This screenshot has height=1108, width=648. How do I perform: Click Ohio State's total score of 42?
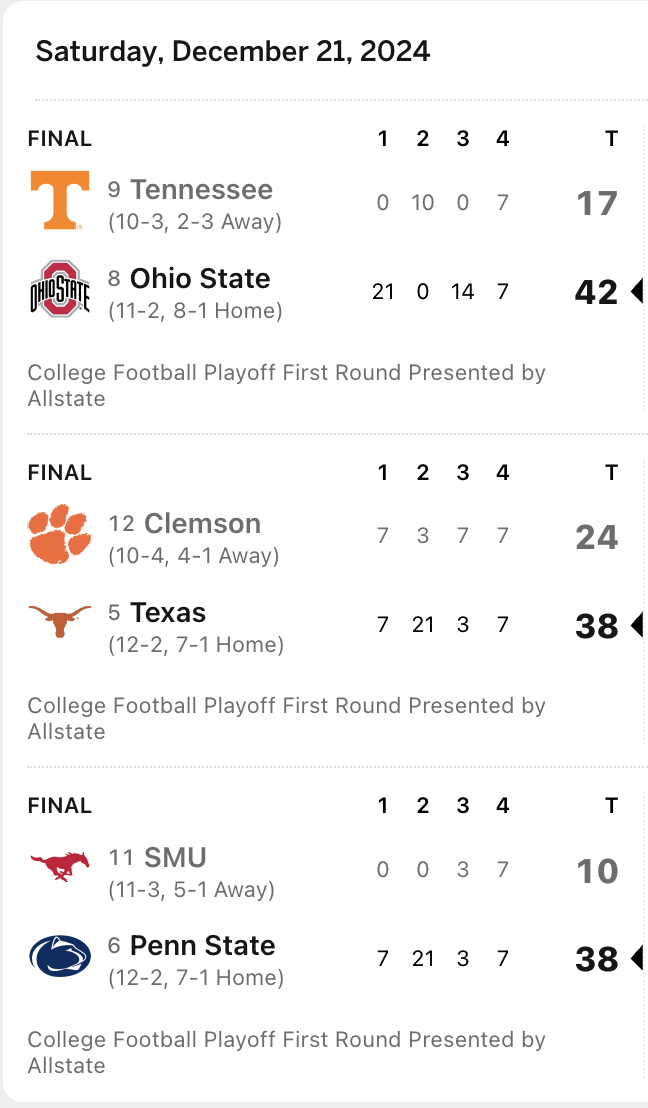click(x=596, y=292)
